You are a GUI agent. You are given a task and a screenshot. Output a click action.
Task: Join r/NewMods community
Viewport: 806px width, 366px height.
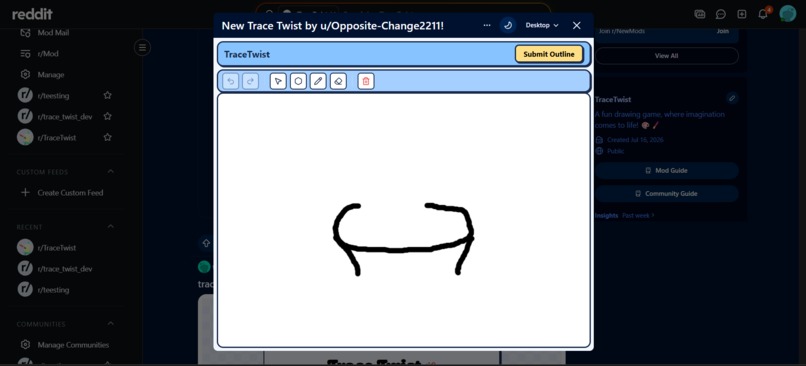(722, 31)
